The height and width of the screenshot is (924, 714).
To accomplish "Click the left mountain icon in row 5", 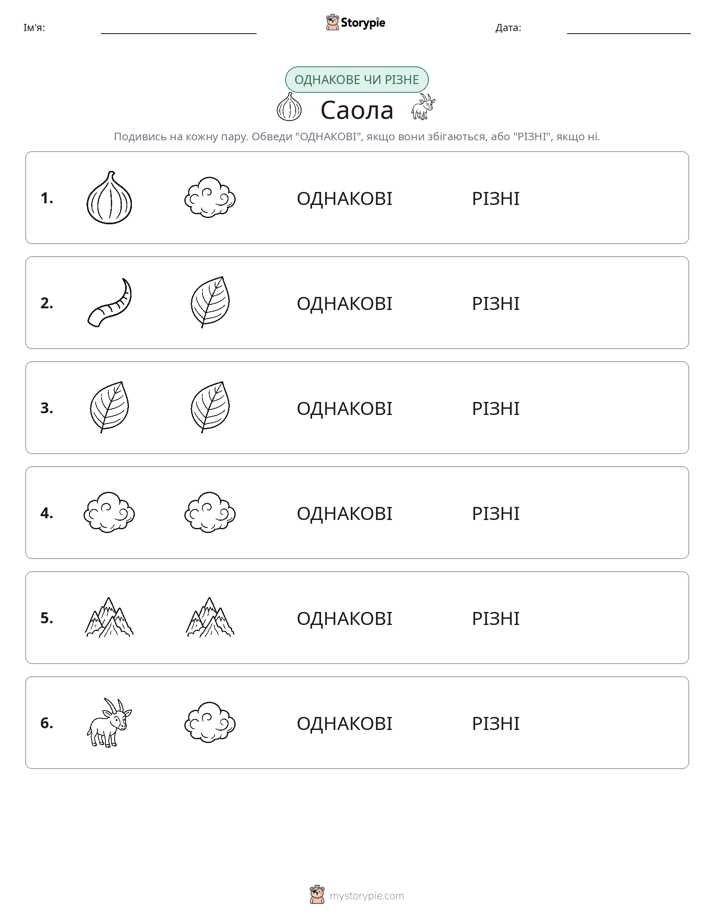I will click(x=109, y=617).
